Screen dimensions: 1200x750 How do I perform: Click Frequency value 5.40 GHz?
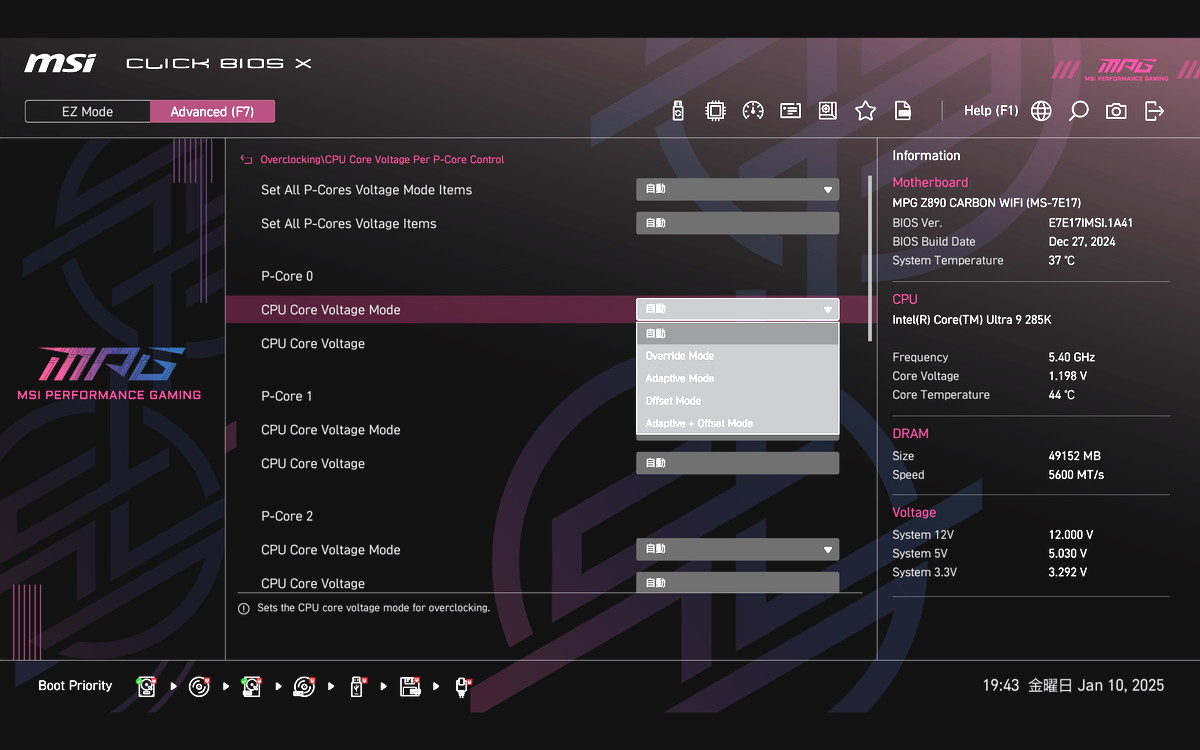tap(1072, 357)
